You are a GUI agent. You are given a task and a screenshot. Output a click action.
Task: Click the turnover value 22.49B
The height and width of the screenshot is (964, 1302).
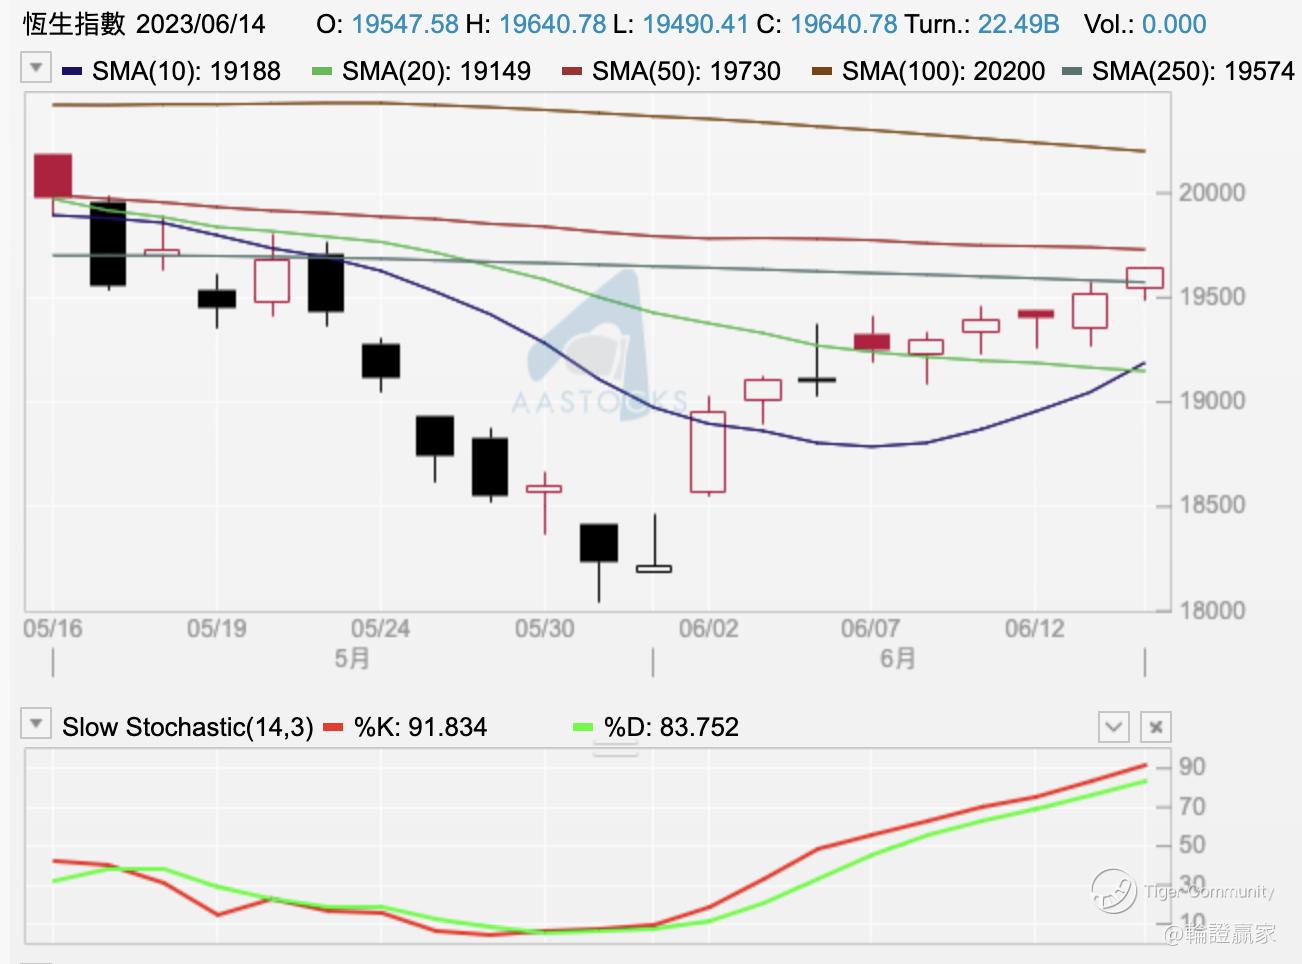[1018, 24]
